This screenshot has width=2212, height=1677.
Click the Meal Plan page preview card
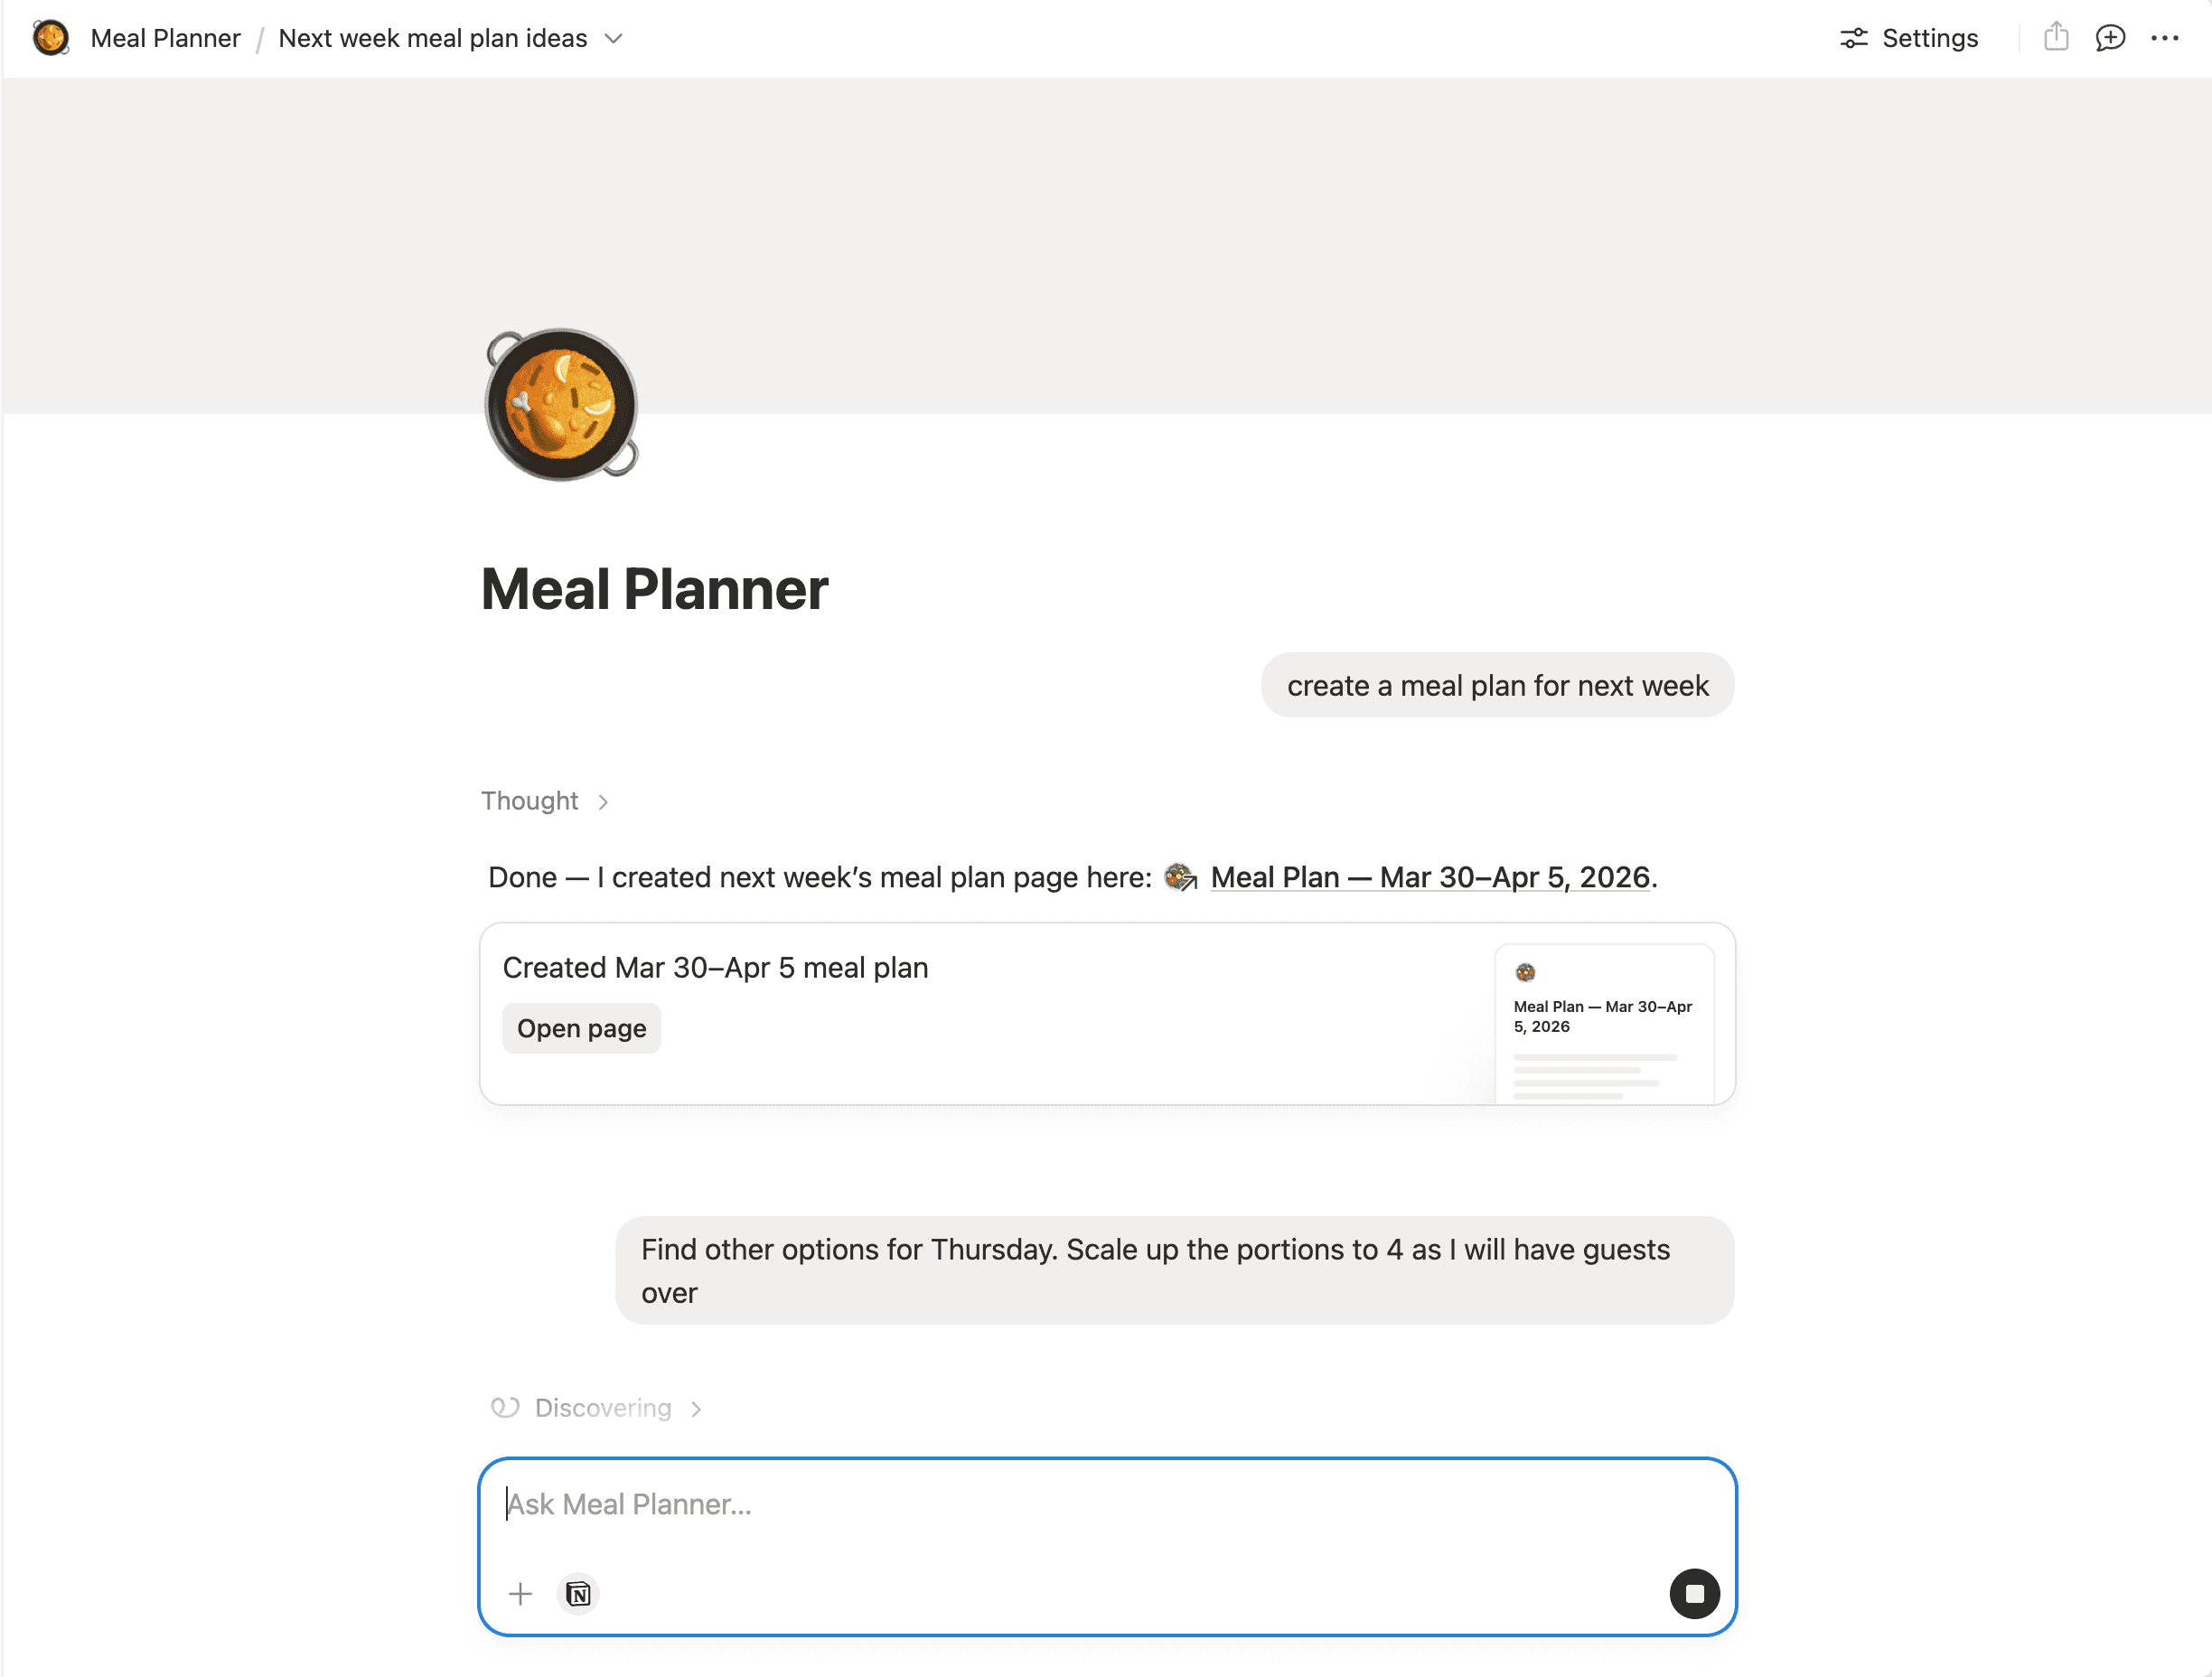pyautogui.click(x=1604, y=1020)
